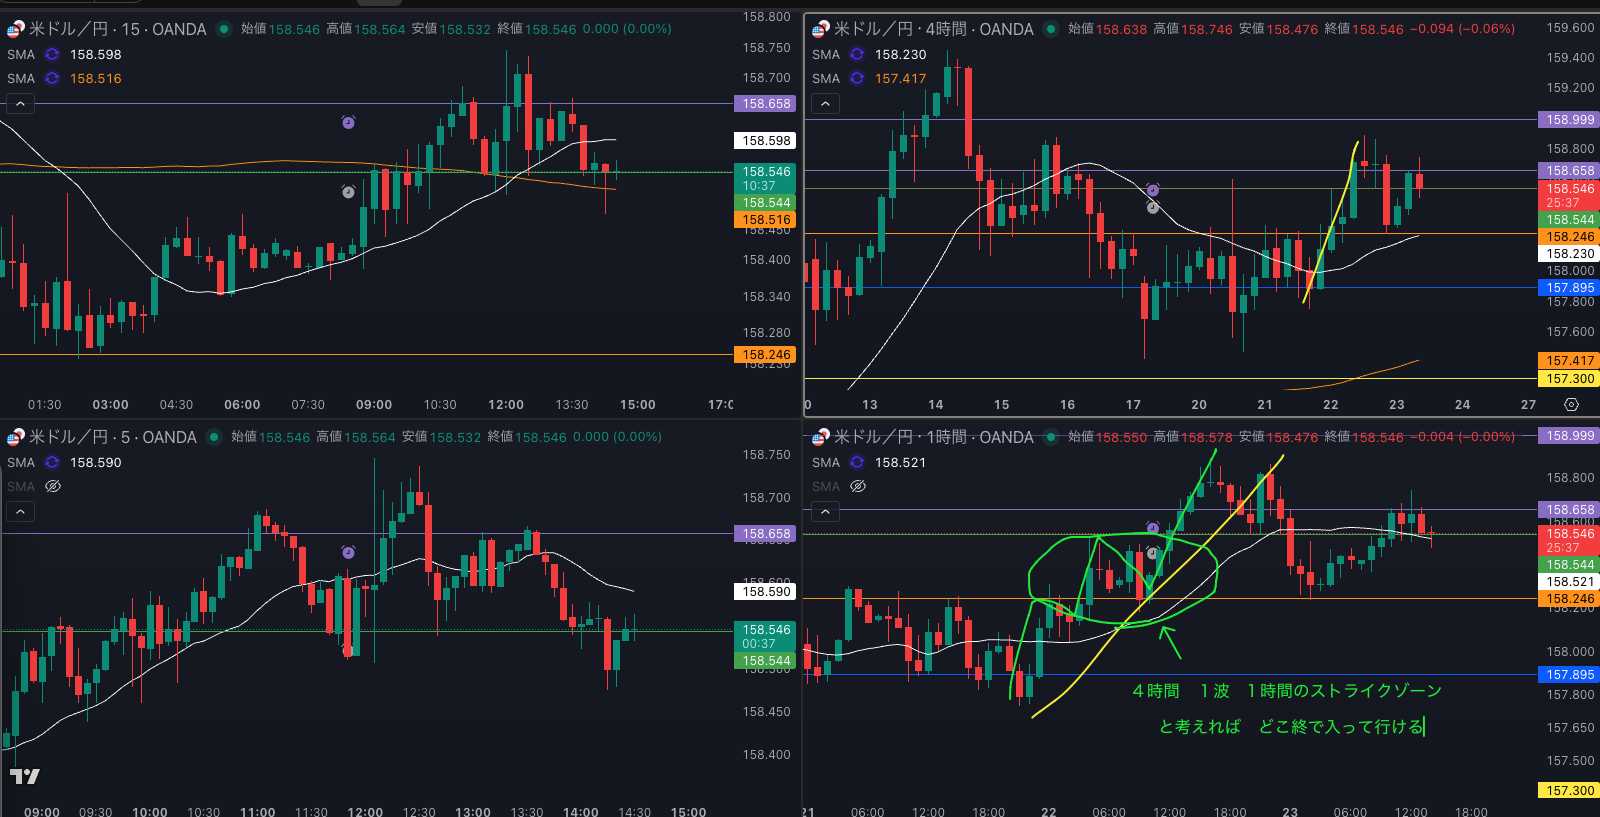Viewport: 1600px width, 817px height.
Task: Click the refresh icon beside SMA 158.598
Action: click(52, 55)
